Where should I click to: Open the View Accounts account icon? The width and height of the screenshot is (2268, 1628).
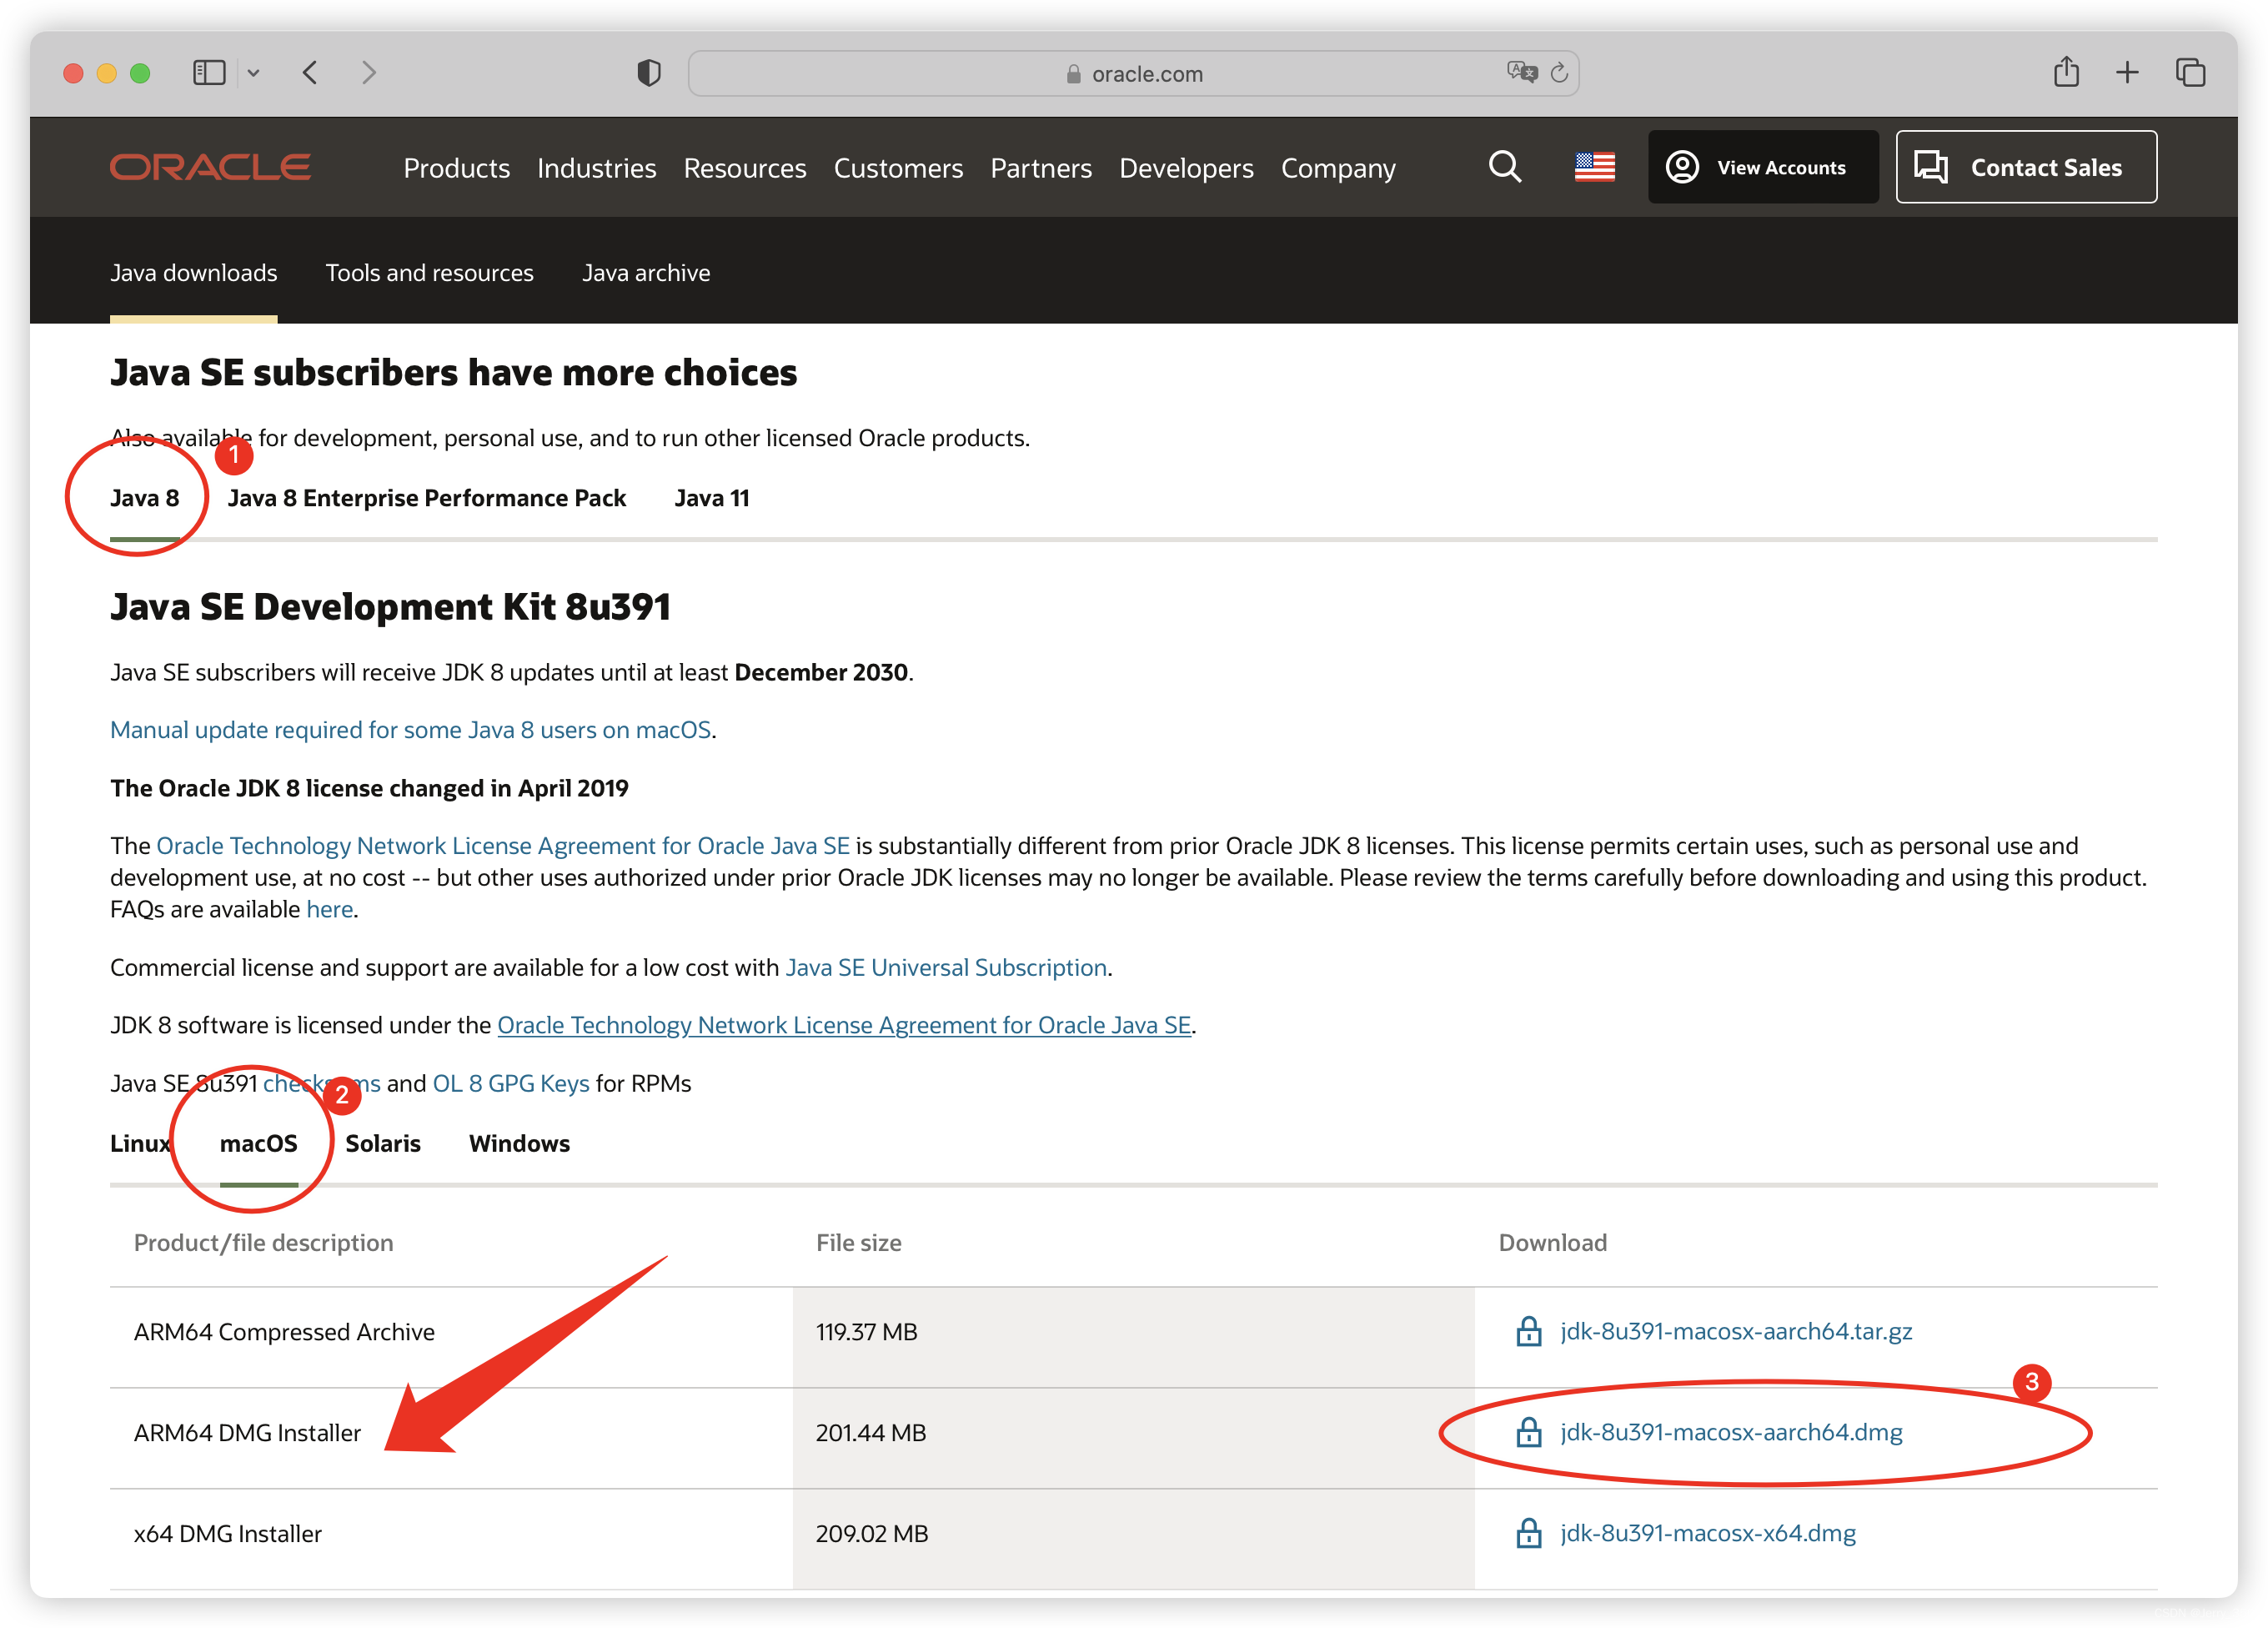coord(1684,167)
